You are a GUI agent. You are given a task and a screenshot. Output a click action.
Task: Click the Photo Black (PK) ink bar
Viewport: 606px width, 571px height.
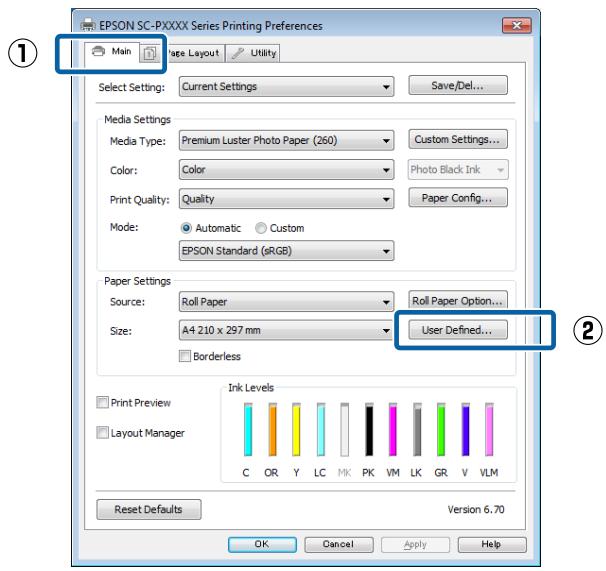click(x=369, y=430)
